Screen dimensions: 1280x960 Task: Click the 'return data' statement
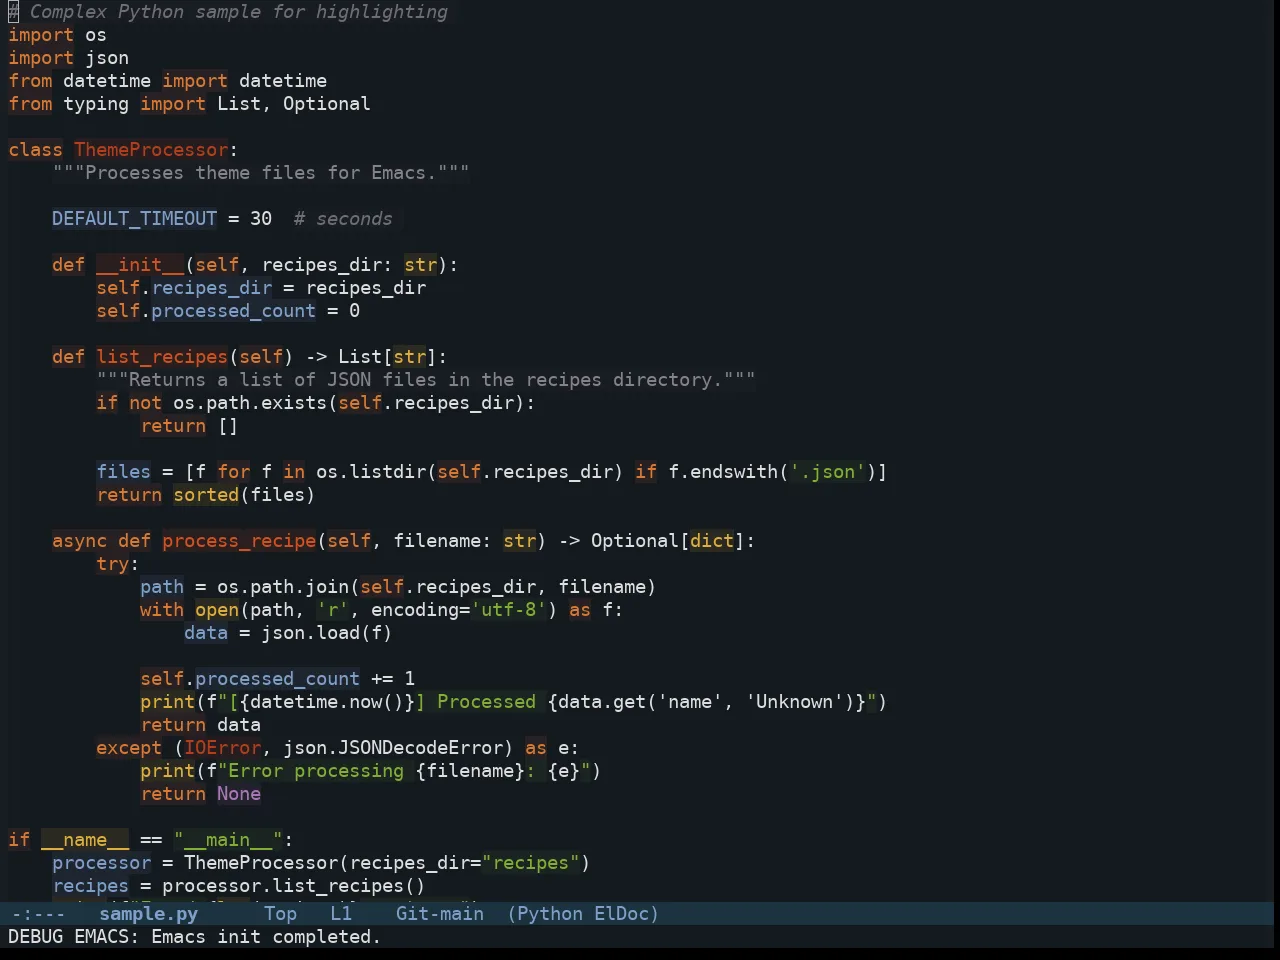tap(200, 725)
